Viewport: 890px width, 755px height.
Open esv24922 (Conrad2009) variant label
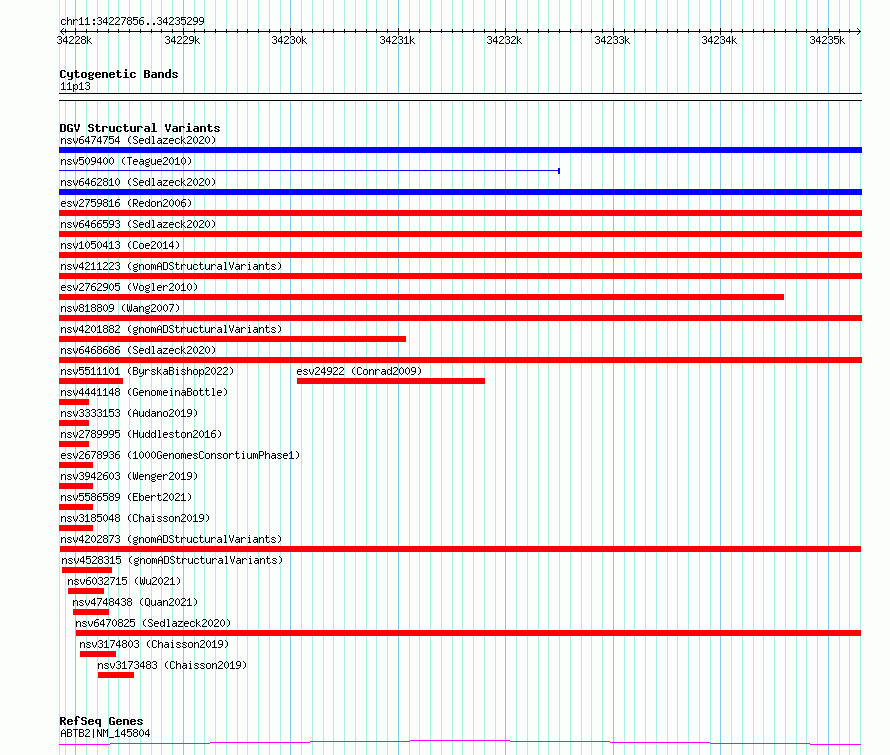[359, 371]
